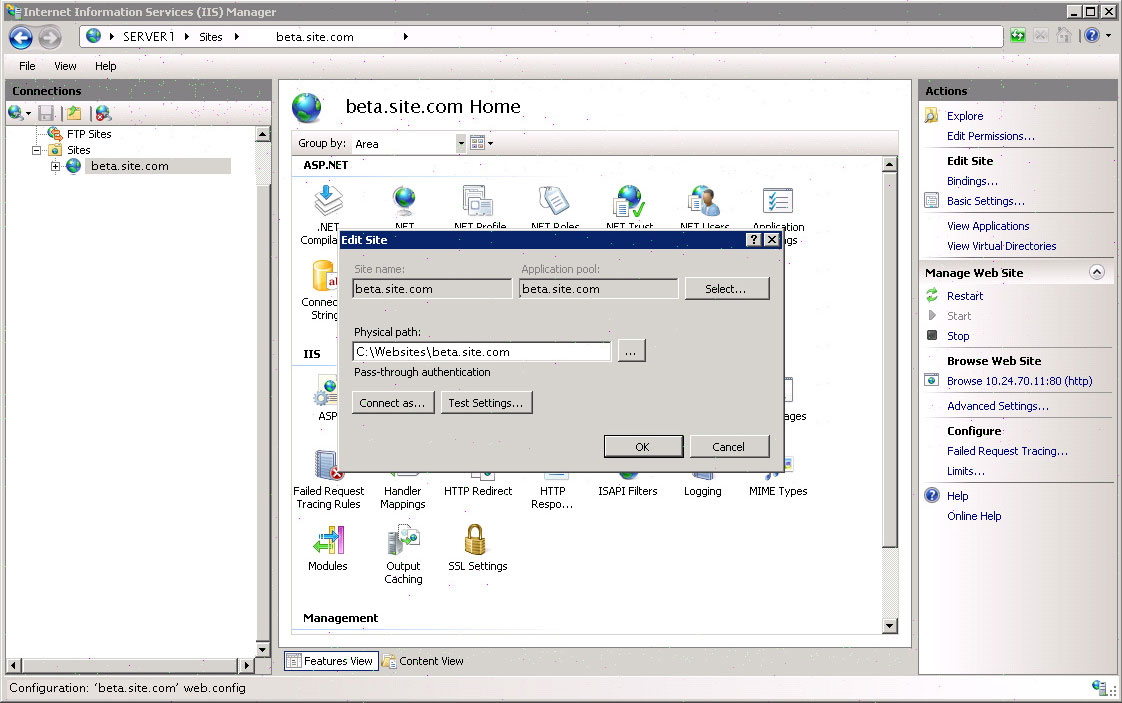Open the .NET Roles icon
This screenshot has height=703, width=1122.
pyautogui.click(x=554, y=200)
